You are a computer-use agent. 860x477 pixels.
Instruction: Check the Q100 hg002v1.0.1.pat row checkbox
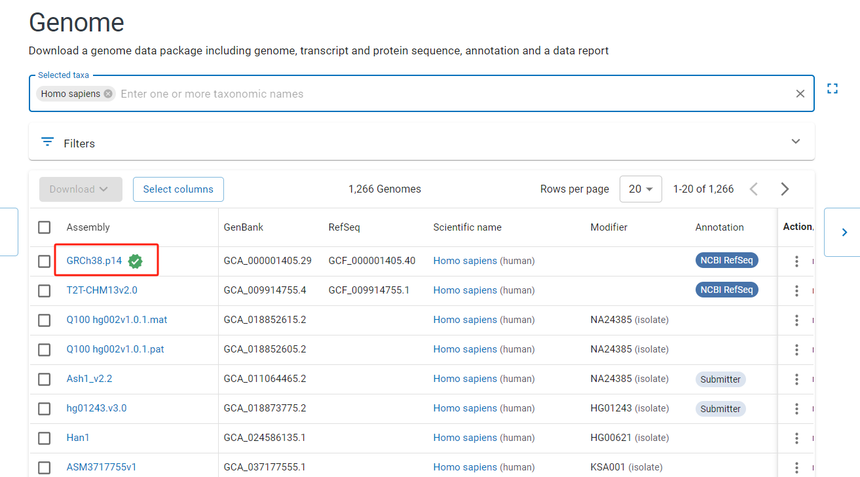[x=44, y=350]
